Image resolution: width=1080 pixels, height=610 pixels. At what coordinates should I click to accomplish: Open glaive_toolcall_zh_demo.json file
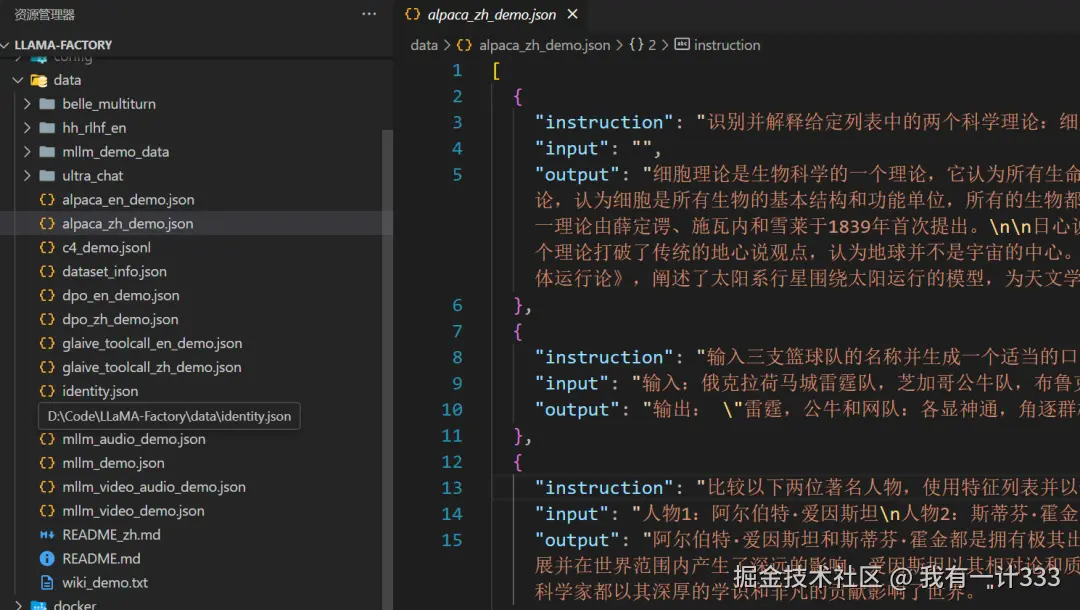[152, 367]
